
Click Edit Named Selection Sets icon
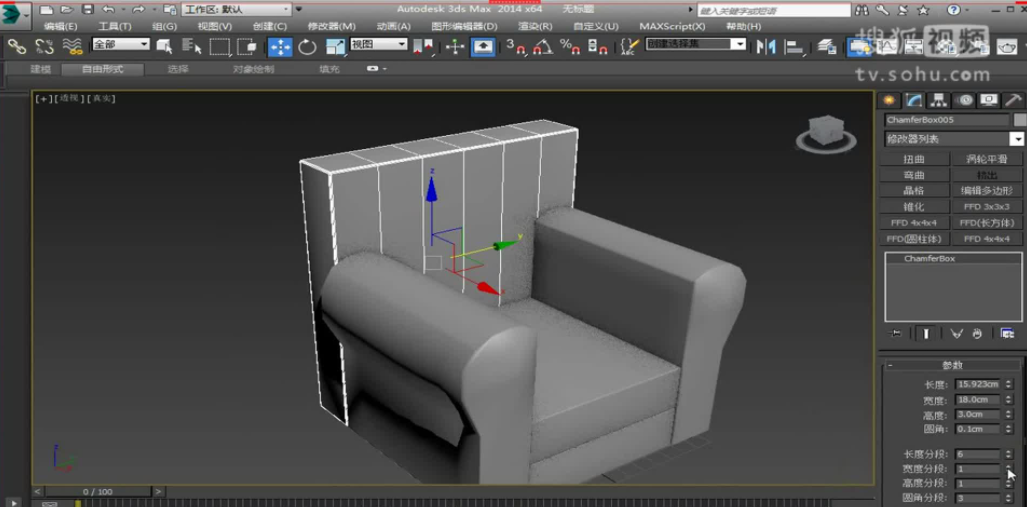point(629,47)
